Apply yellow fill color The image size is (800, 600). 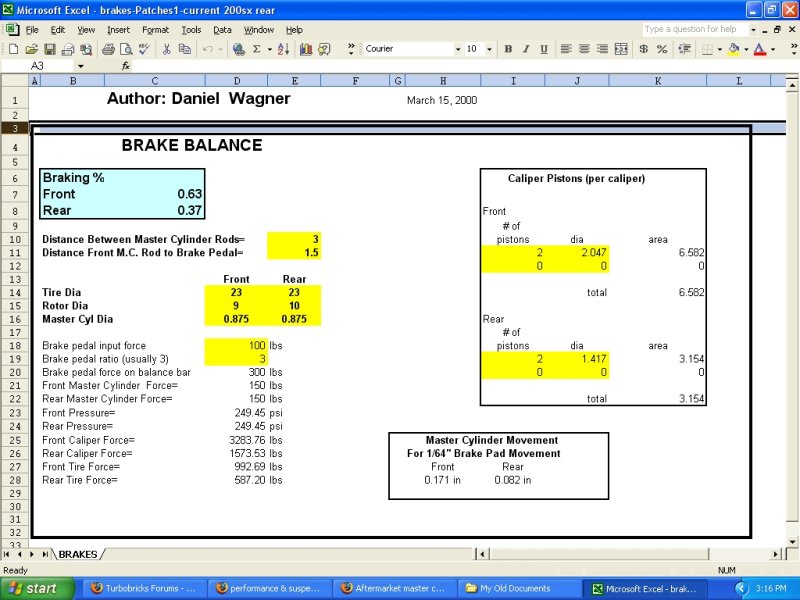pos(734,49)
